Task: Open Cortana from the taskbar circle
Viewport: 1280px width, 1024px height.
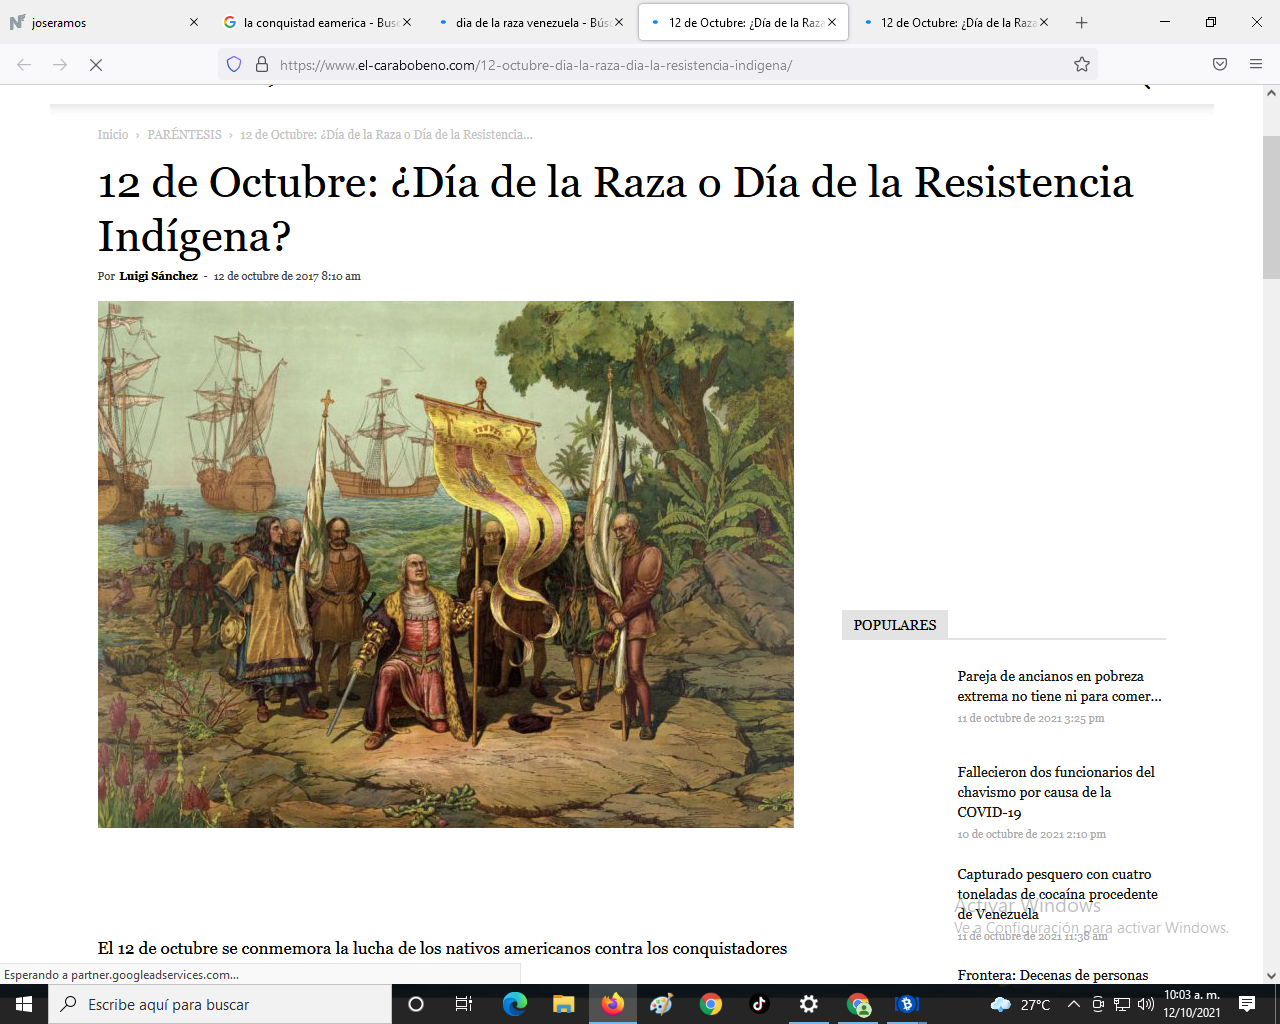Action: click(416, 1004)
